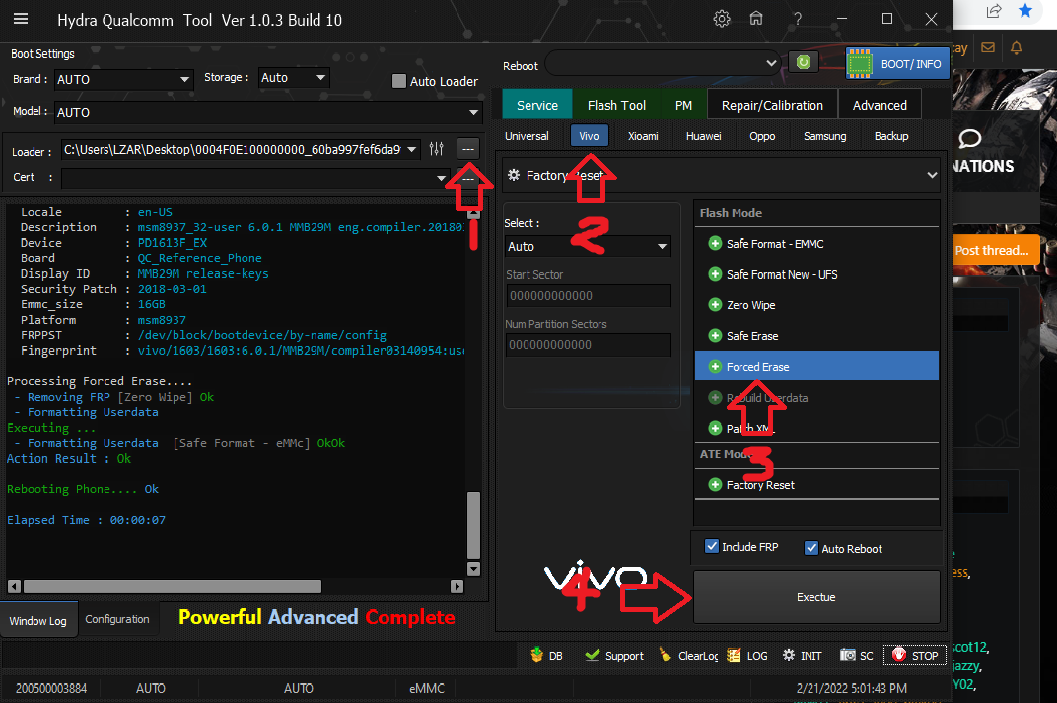Click the Forced Erase plus icon
Image resolution: width=1057 pixels, height=703 pixels.
(x=715, y=367)
